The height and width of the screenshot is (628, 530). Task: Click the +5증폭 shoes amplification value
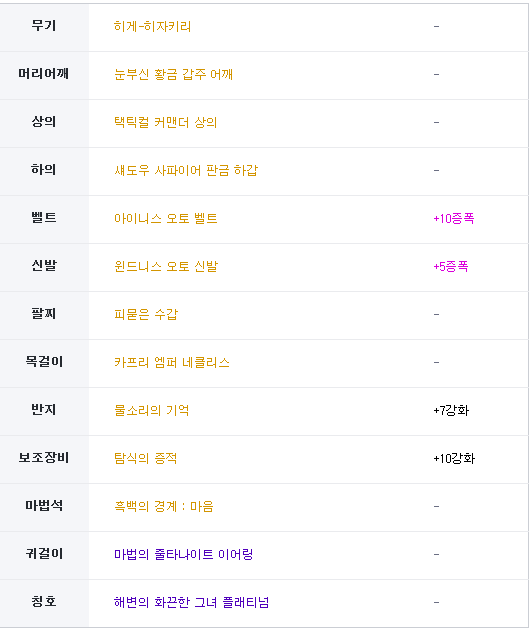pos(451,267)
